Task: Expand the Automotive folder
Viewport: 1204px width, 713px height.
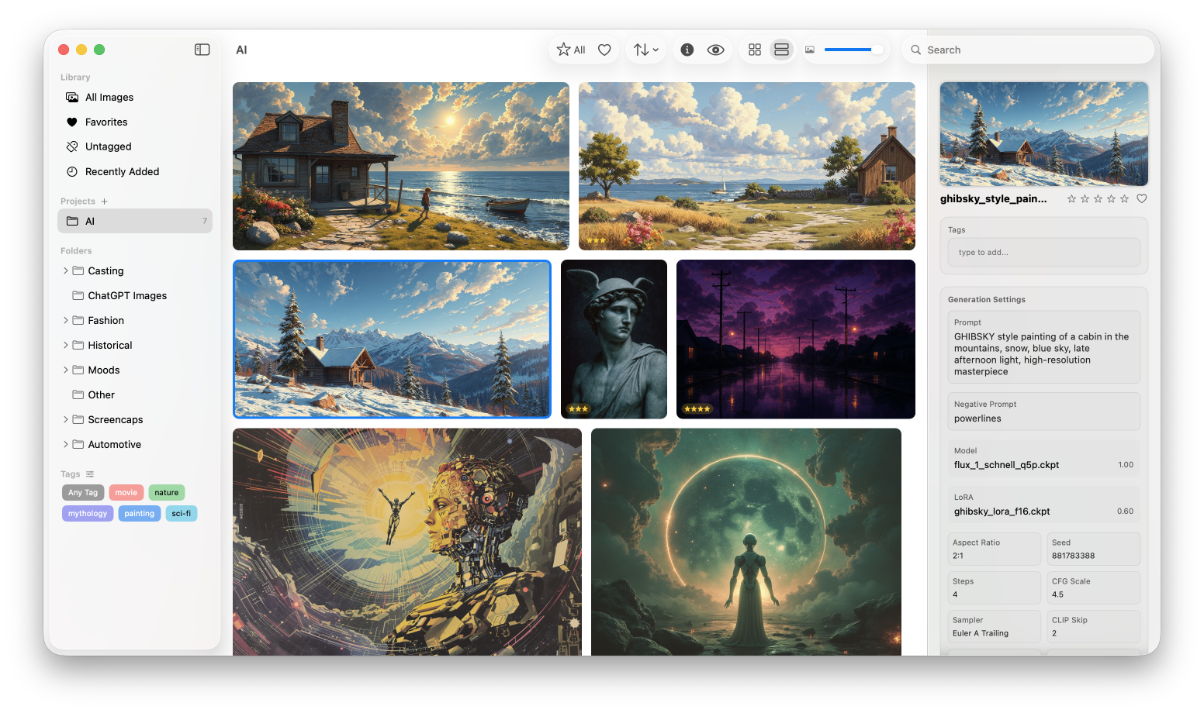Action: [65, 444]
